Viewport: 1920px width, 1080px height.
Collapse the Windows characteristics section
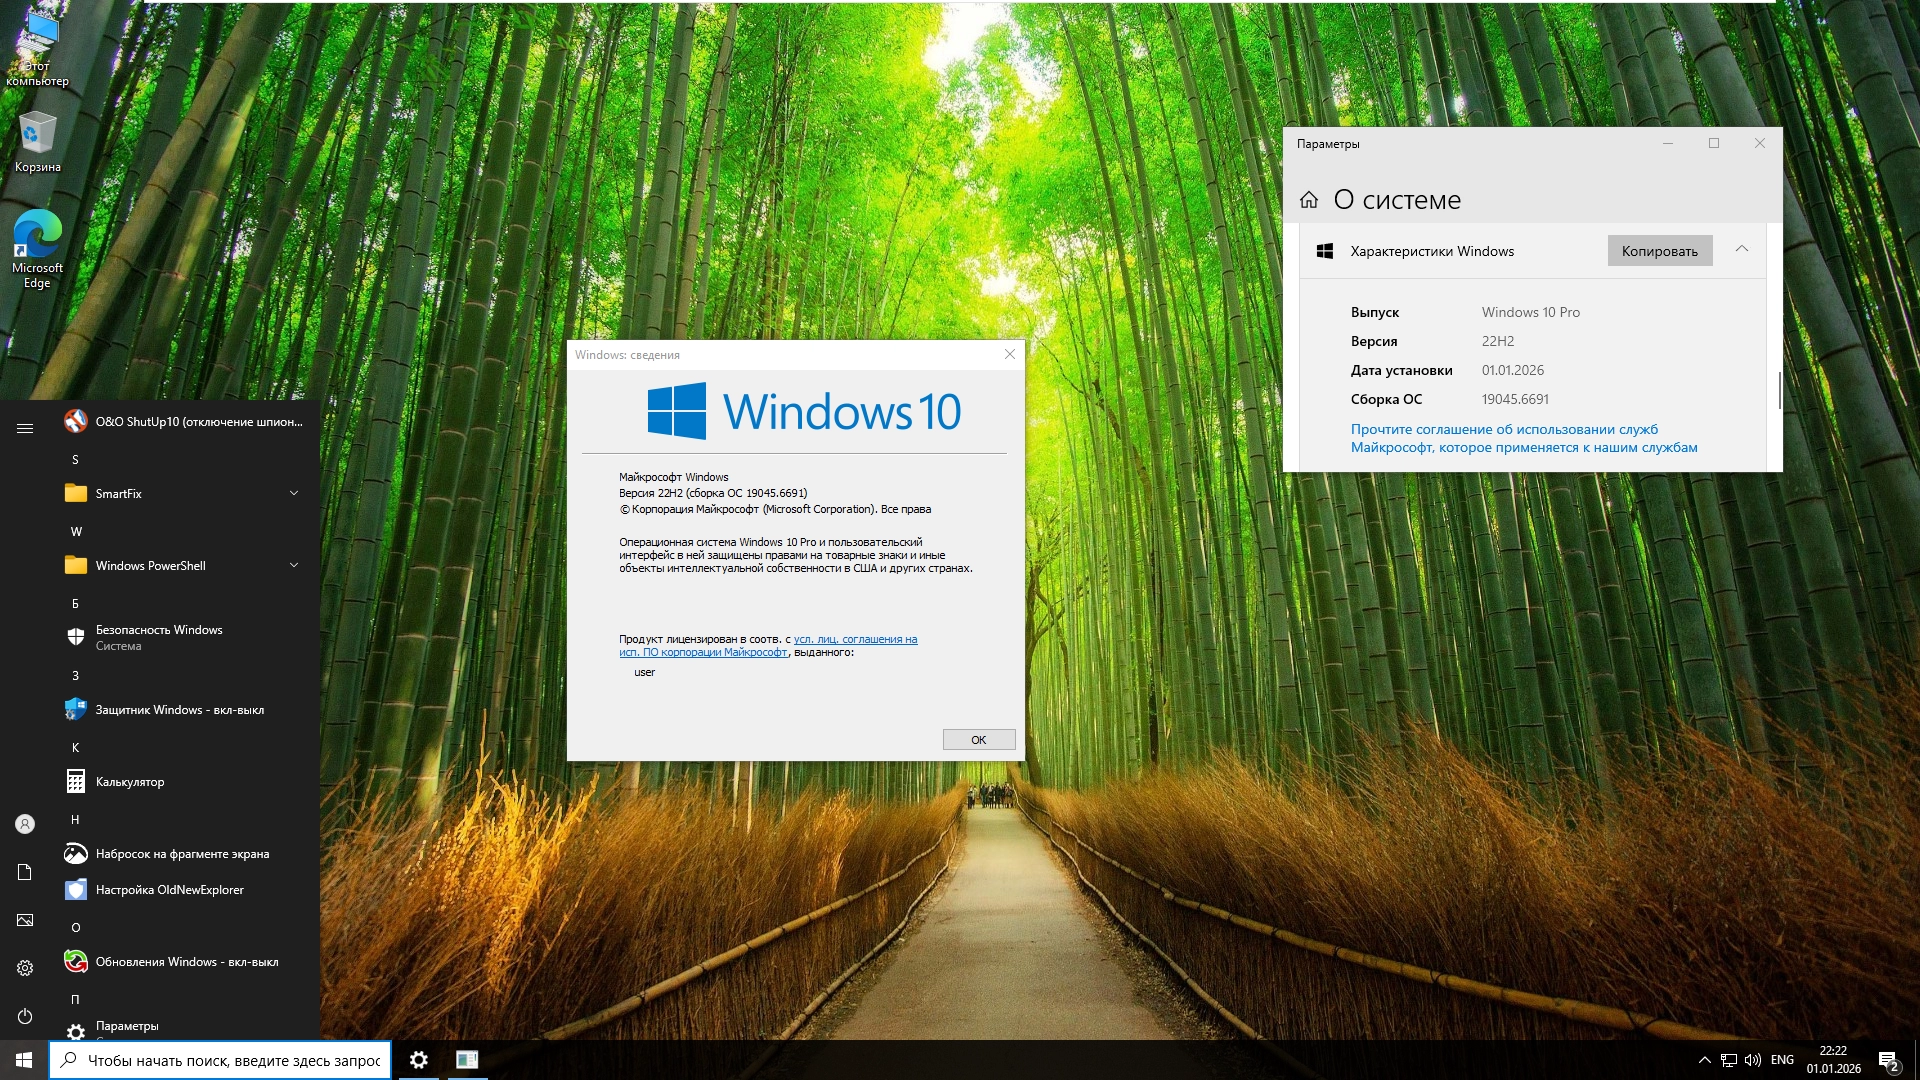[1742, 250]
